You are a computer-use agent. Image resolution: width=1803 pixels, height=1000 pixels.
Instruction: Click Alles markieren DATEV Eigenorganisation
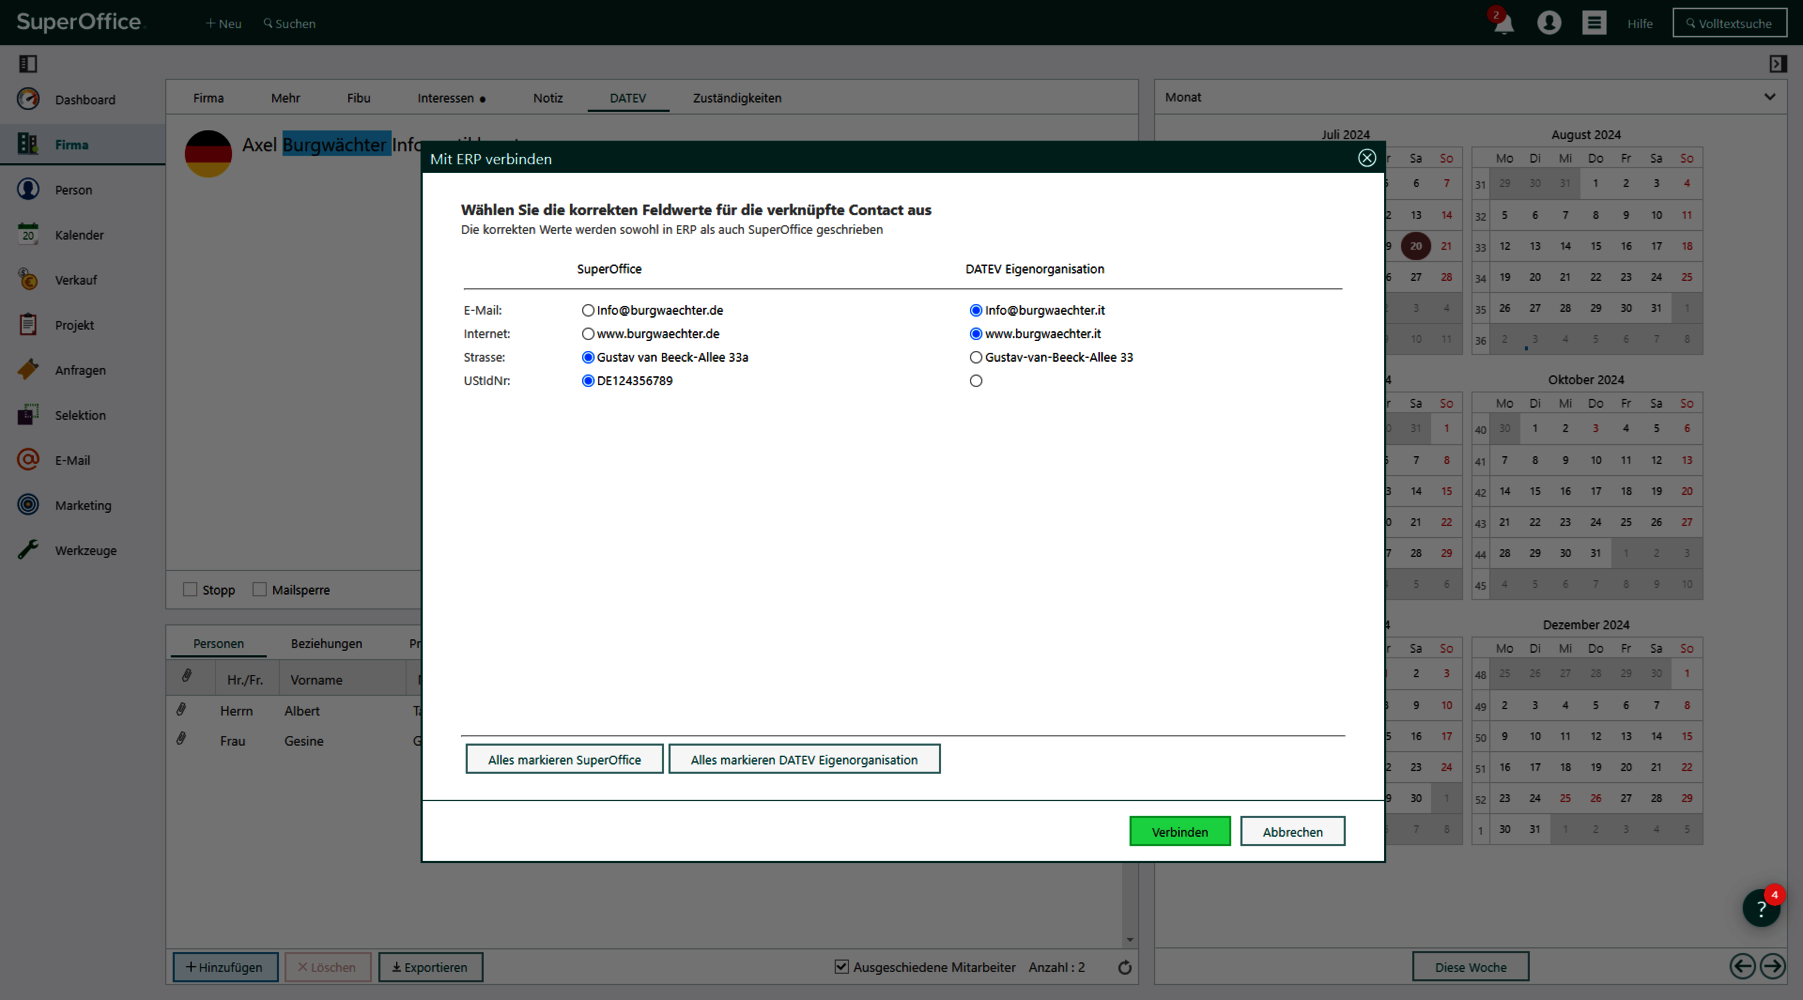coord(804,759)
